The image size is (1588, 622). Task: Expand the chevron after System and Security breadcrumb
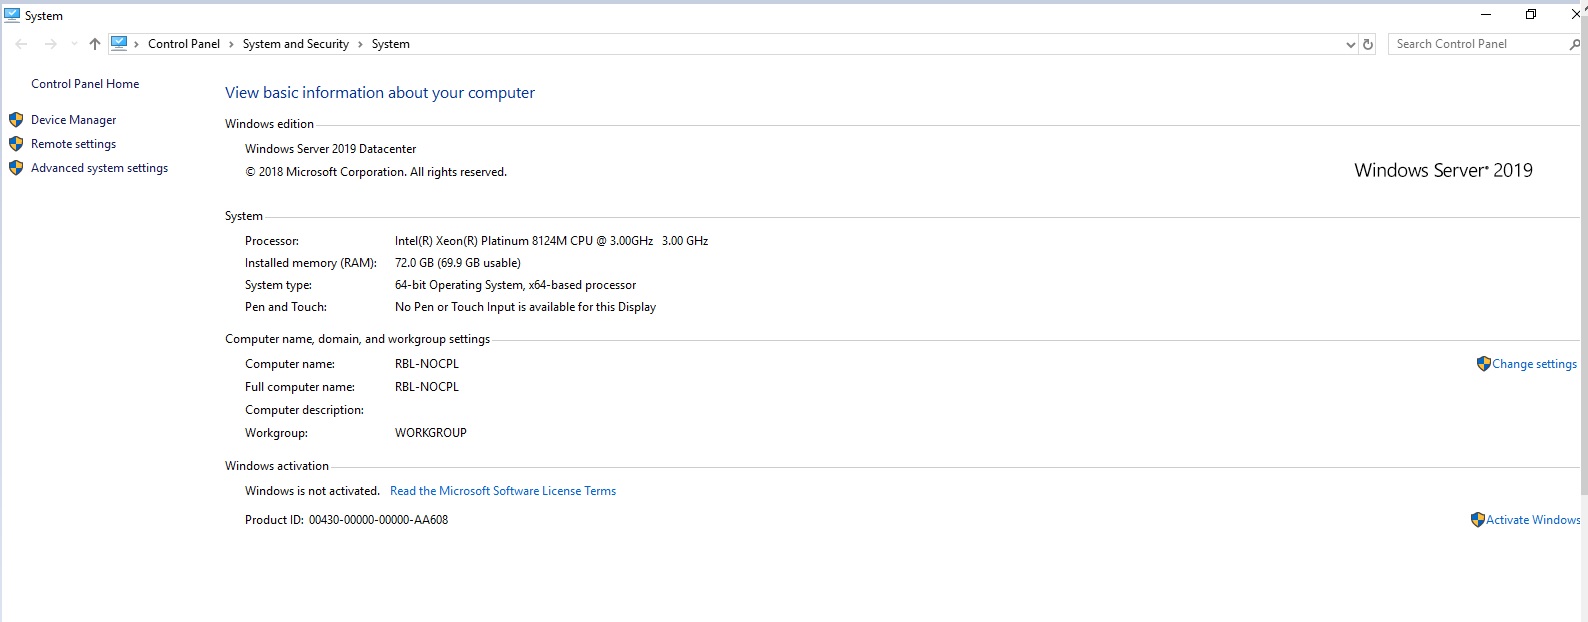click(x=360, y=44)
